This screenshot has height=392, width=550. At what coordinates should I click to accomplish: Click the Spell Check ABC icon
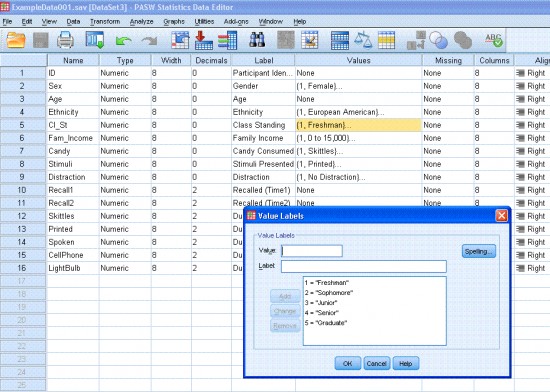494,40
